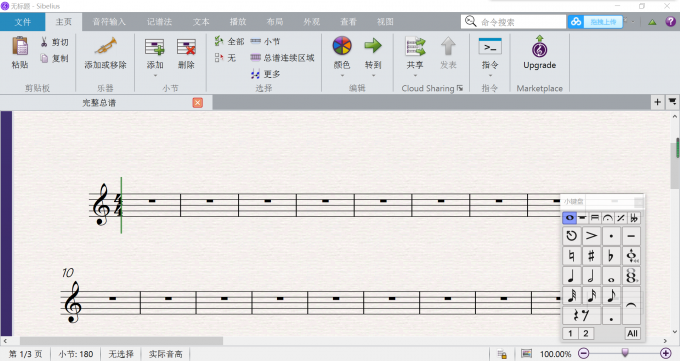Viewport: 680px width, 361px height.
Task: Click the Paste (粘贴) clipboard icon
Action: click(20, 46)
